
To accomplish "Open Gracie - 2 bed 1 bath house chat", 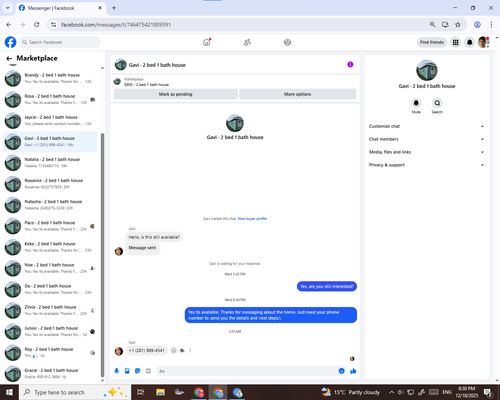I will tap(50, 373).
